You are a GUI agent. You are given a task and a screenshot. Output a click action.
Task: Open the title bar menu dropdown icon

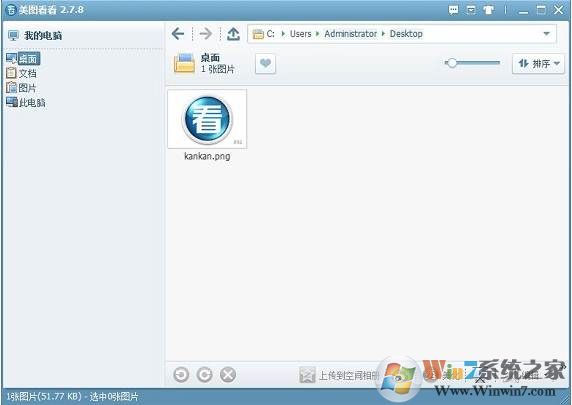click(471, 10)
